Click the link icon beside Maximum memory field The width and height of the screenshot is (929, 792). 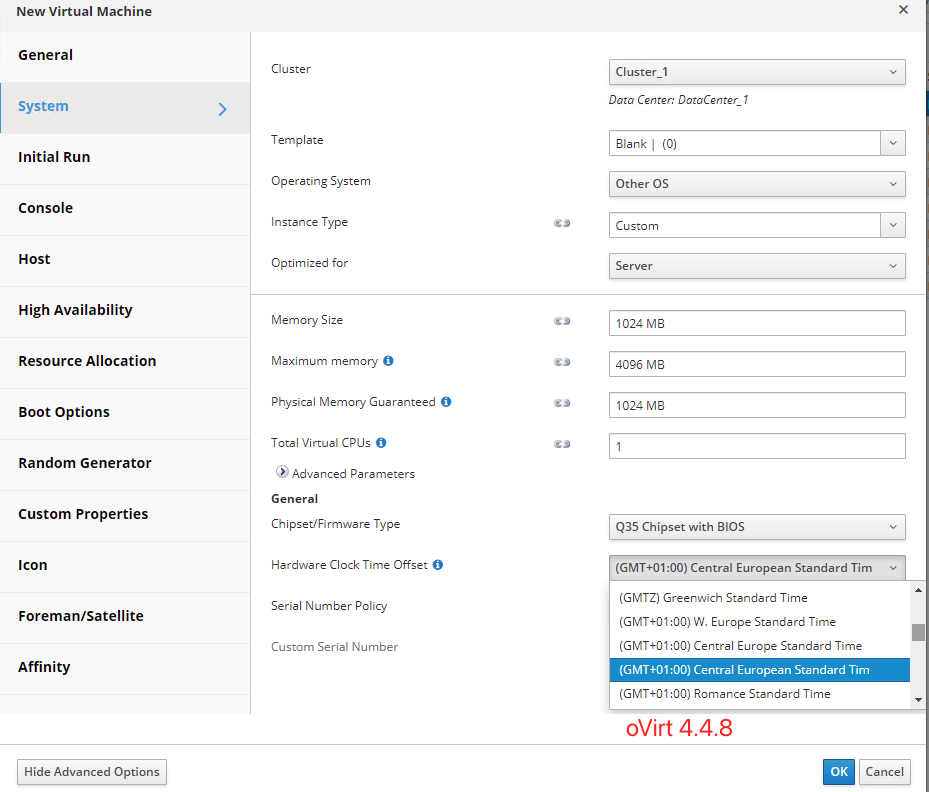tap(562, 362)
